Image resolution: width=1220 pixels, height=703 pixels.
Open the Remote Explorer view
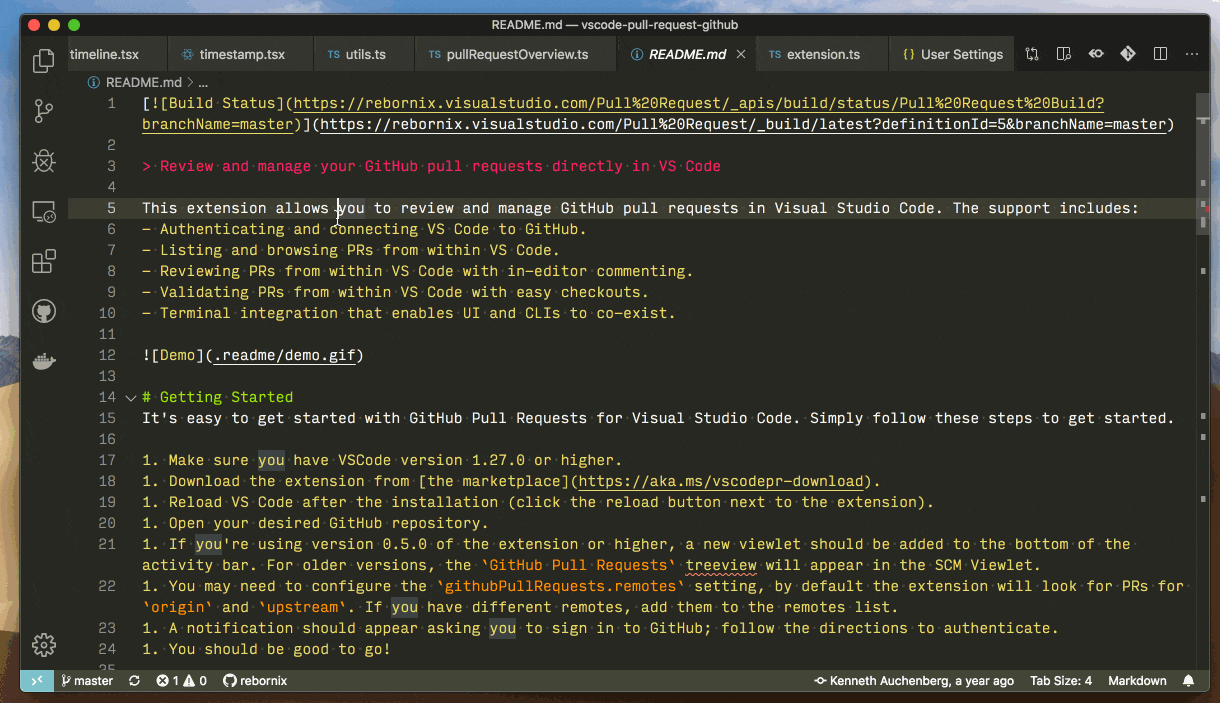[x=43, y=212]
